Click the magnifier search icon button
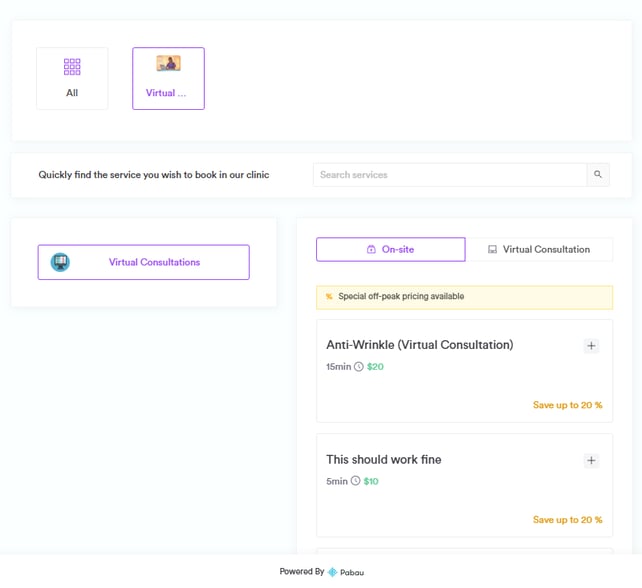Viewport: 642px width, 588px height. click(x=598, y=175)
